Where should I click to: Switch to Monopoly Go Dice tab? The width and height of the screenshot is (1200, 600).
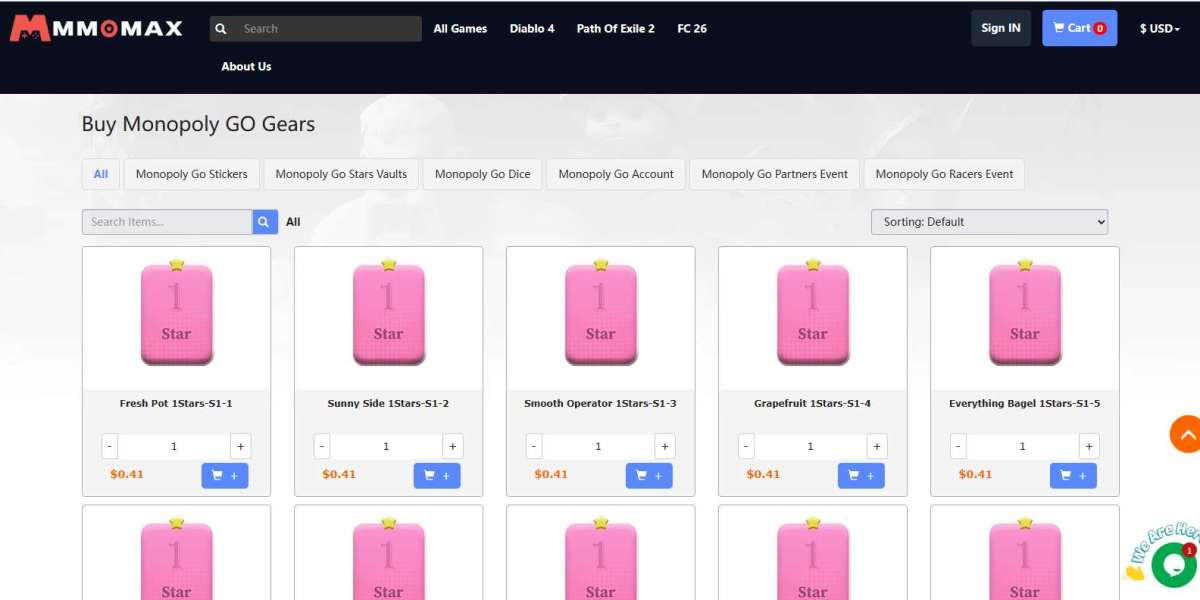tap(483, 174)
